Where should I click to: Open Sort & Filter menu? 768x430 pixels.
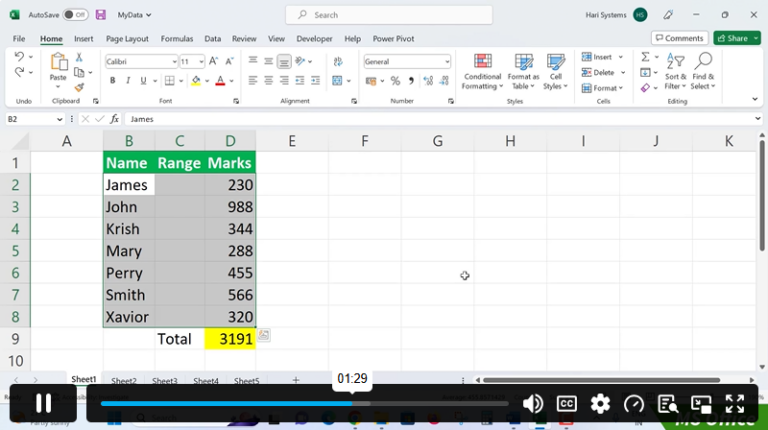675,72
